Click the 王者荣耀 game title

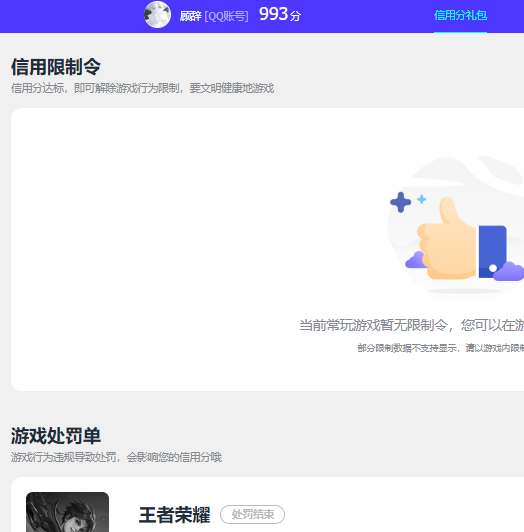click(x=175, y=515)
